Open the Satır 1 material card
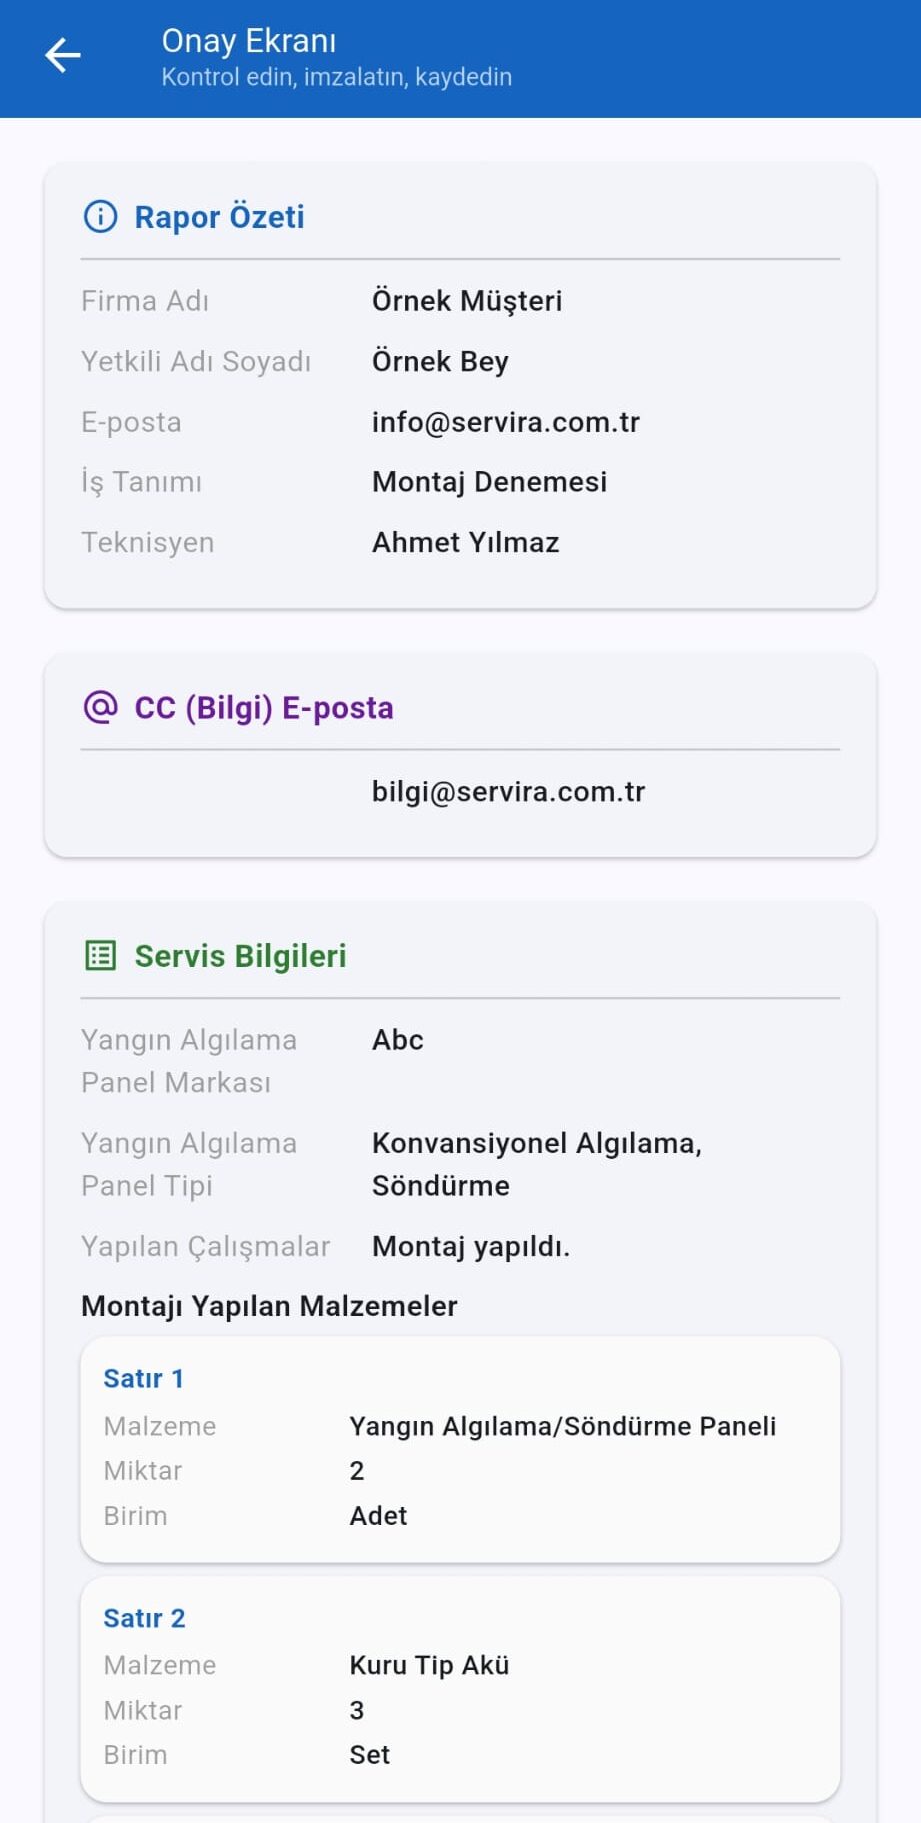This screenshot has width=921, height=1823. 460,1448
